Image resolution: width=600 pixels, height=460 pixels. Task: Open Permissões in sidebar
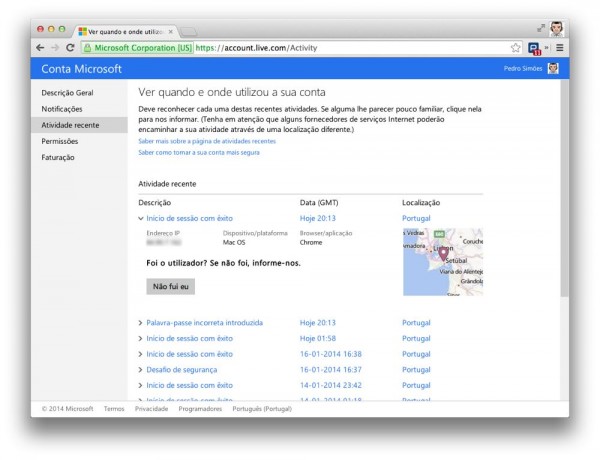(x=60, y=141)
